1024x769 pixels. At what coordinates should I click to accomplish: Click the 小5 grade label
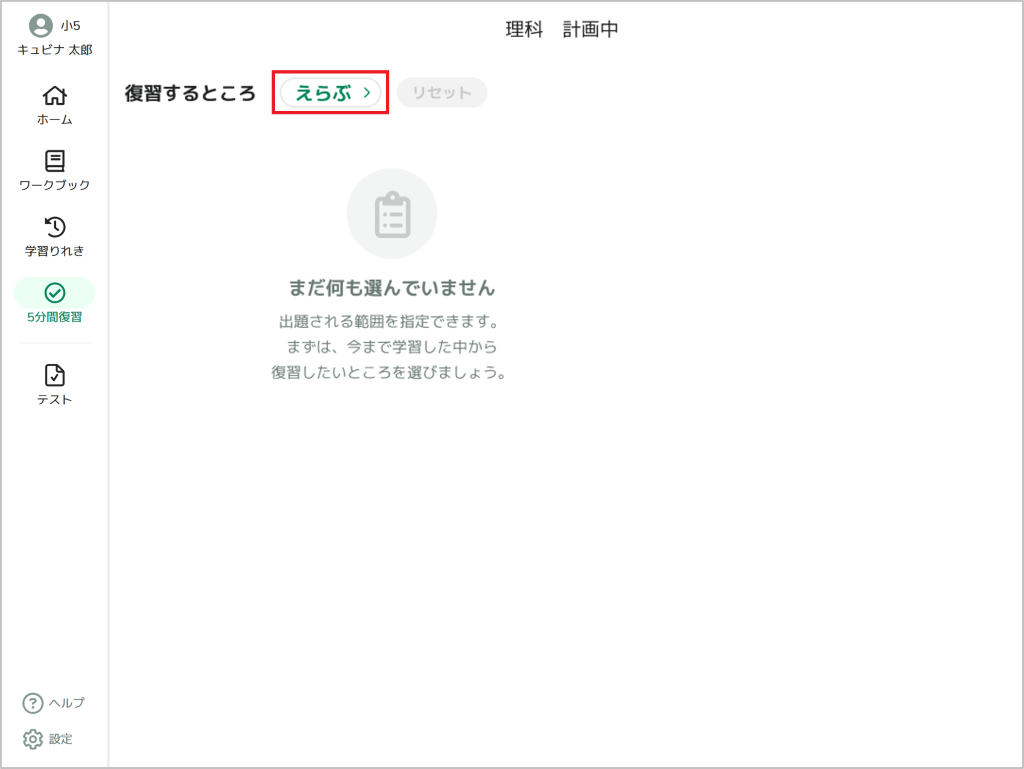coord(71,25)
